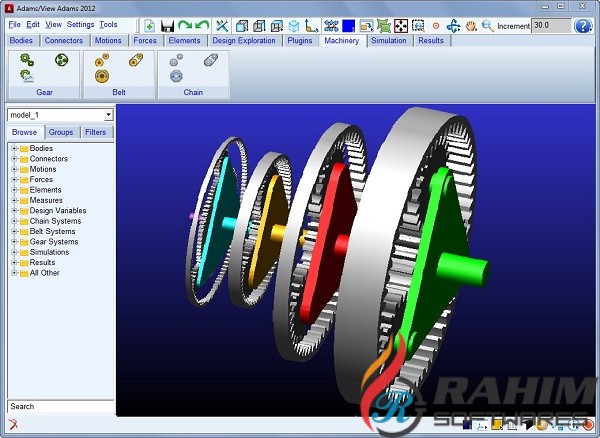Expand the Gear Systems tree folder

(x=14, y=242)
